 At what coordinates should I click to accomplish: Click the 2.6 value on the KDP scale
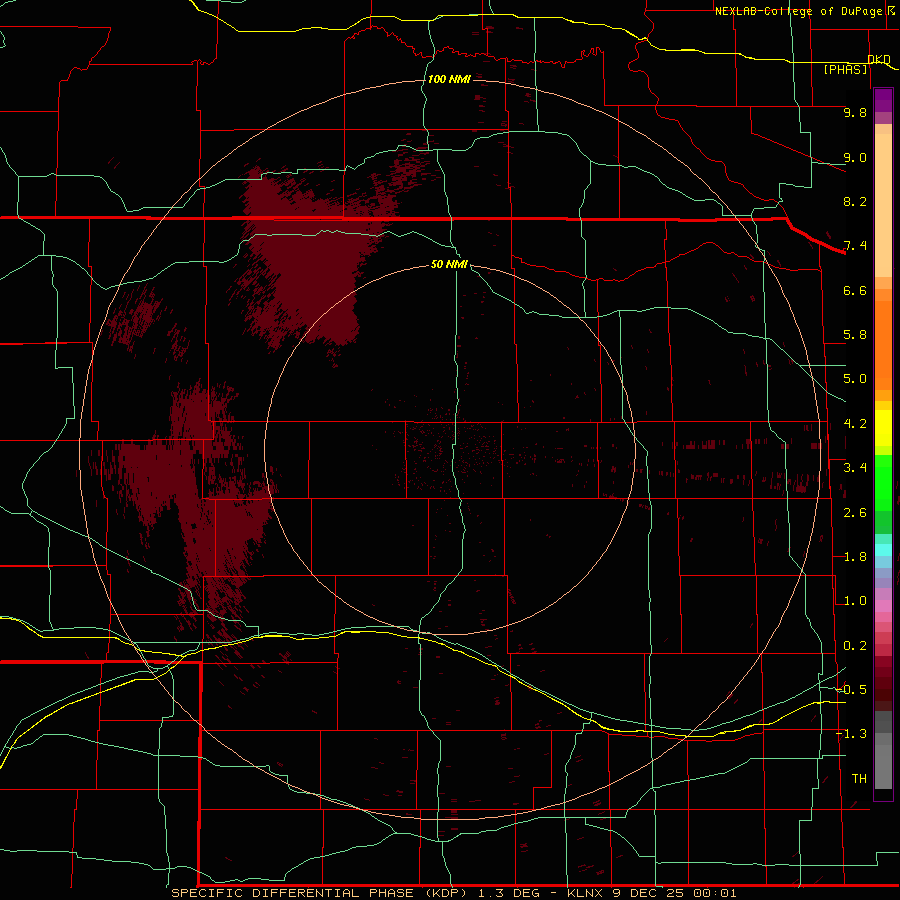pos(855,513)
